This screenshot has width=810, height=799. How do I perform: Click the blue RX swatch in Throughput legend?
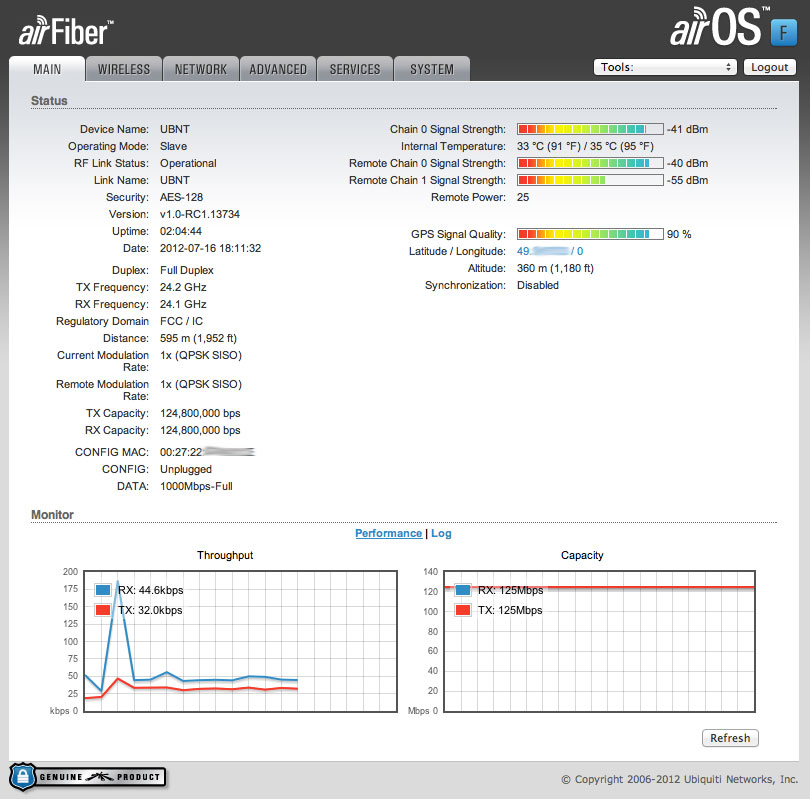click(x=103, y=590)
